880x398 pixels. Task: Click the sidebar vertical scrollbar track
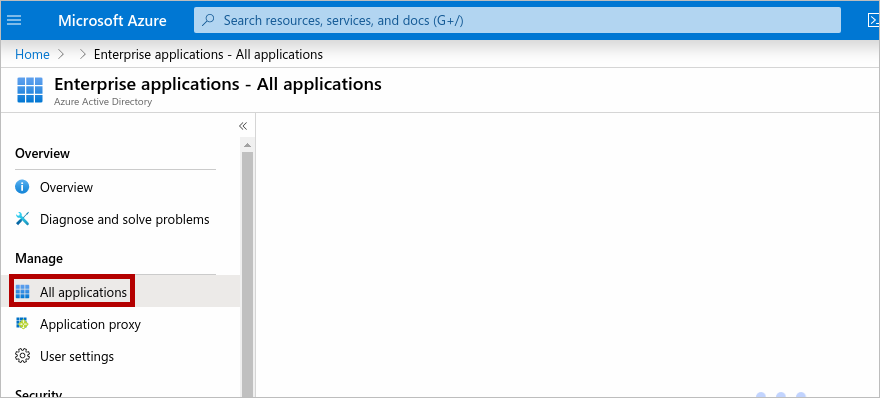point(248,274)
